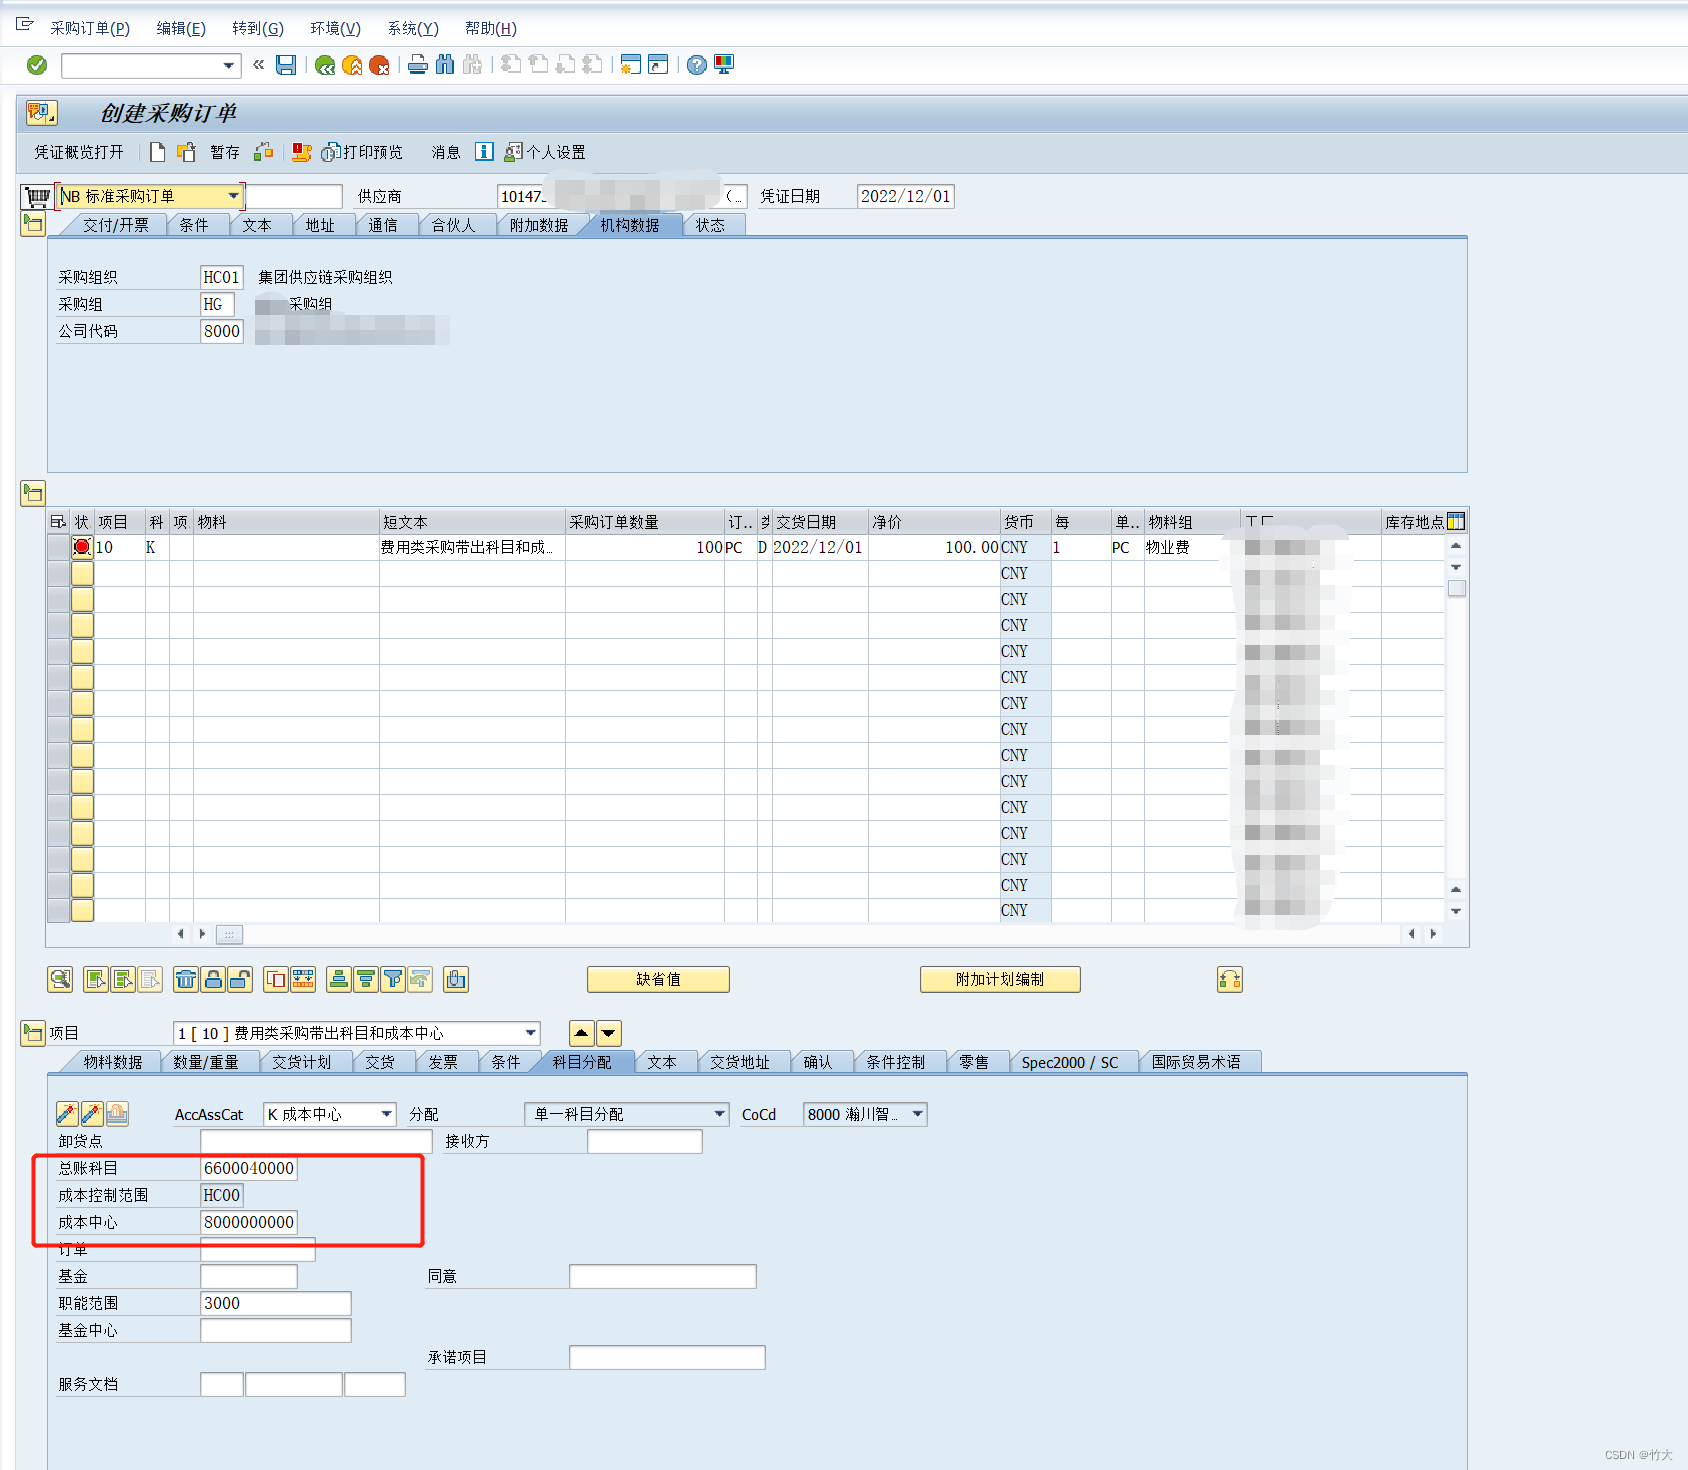
Task: Click the Unlock item open padlock icon
Action: pos(240,979)
